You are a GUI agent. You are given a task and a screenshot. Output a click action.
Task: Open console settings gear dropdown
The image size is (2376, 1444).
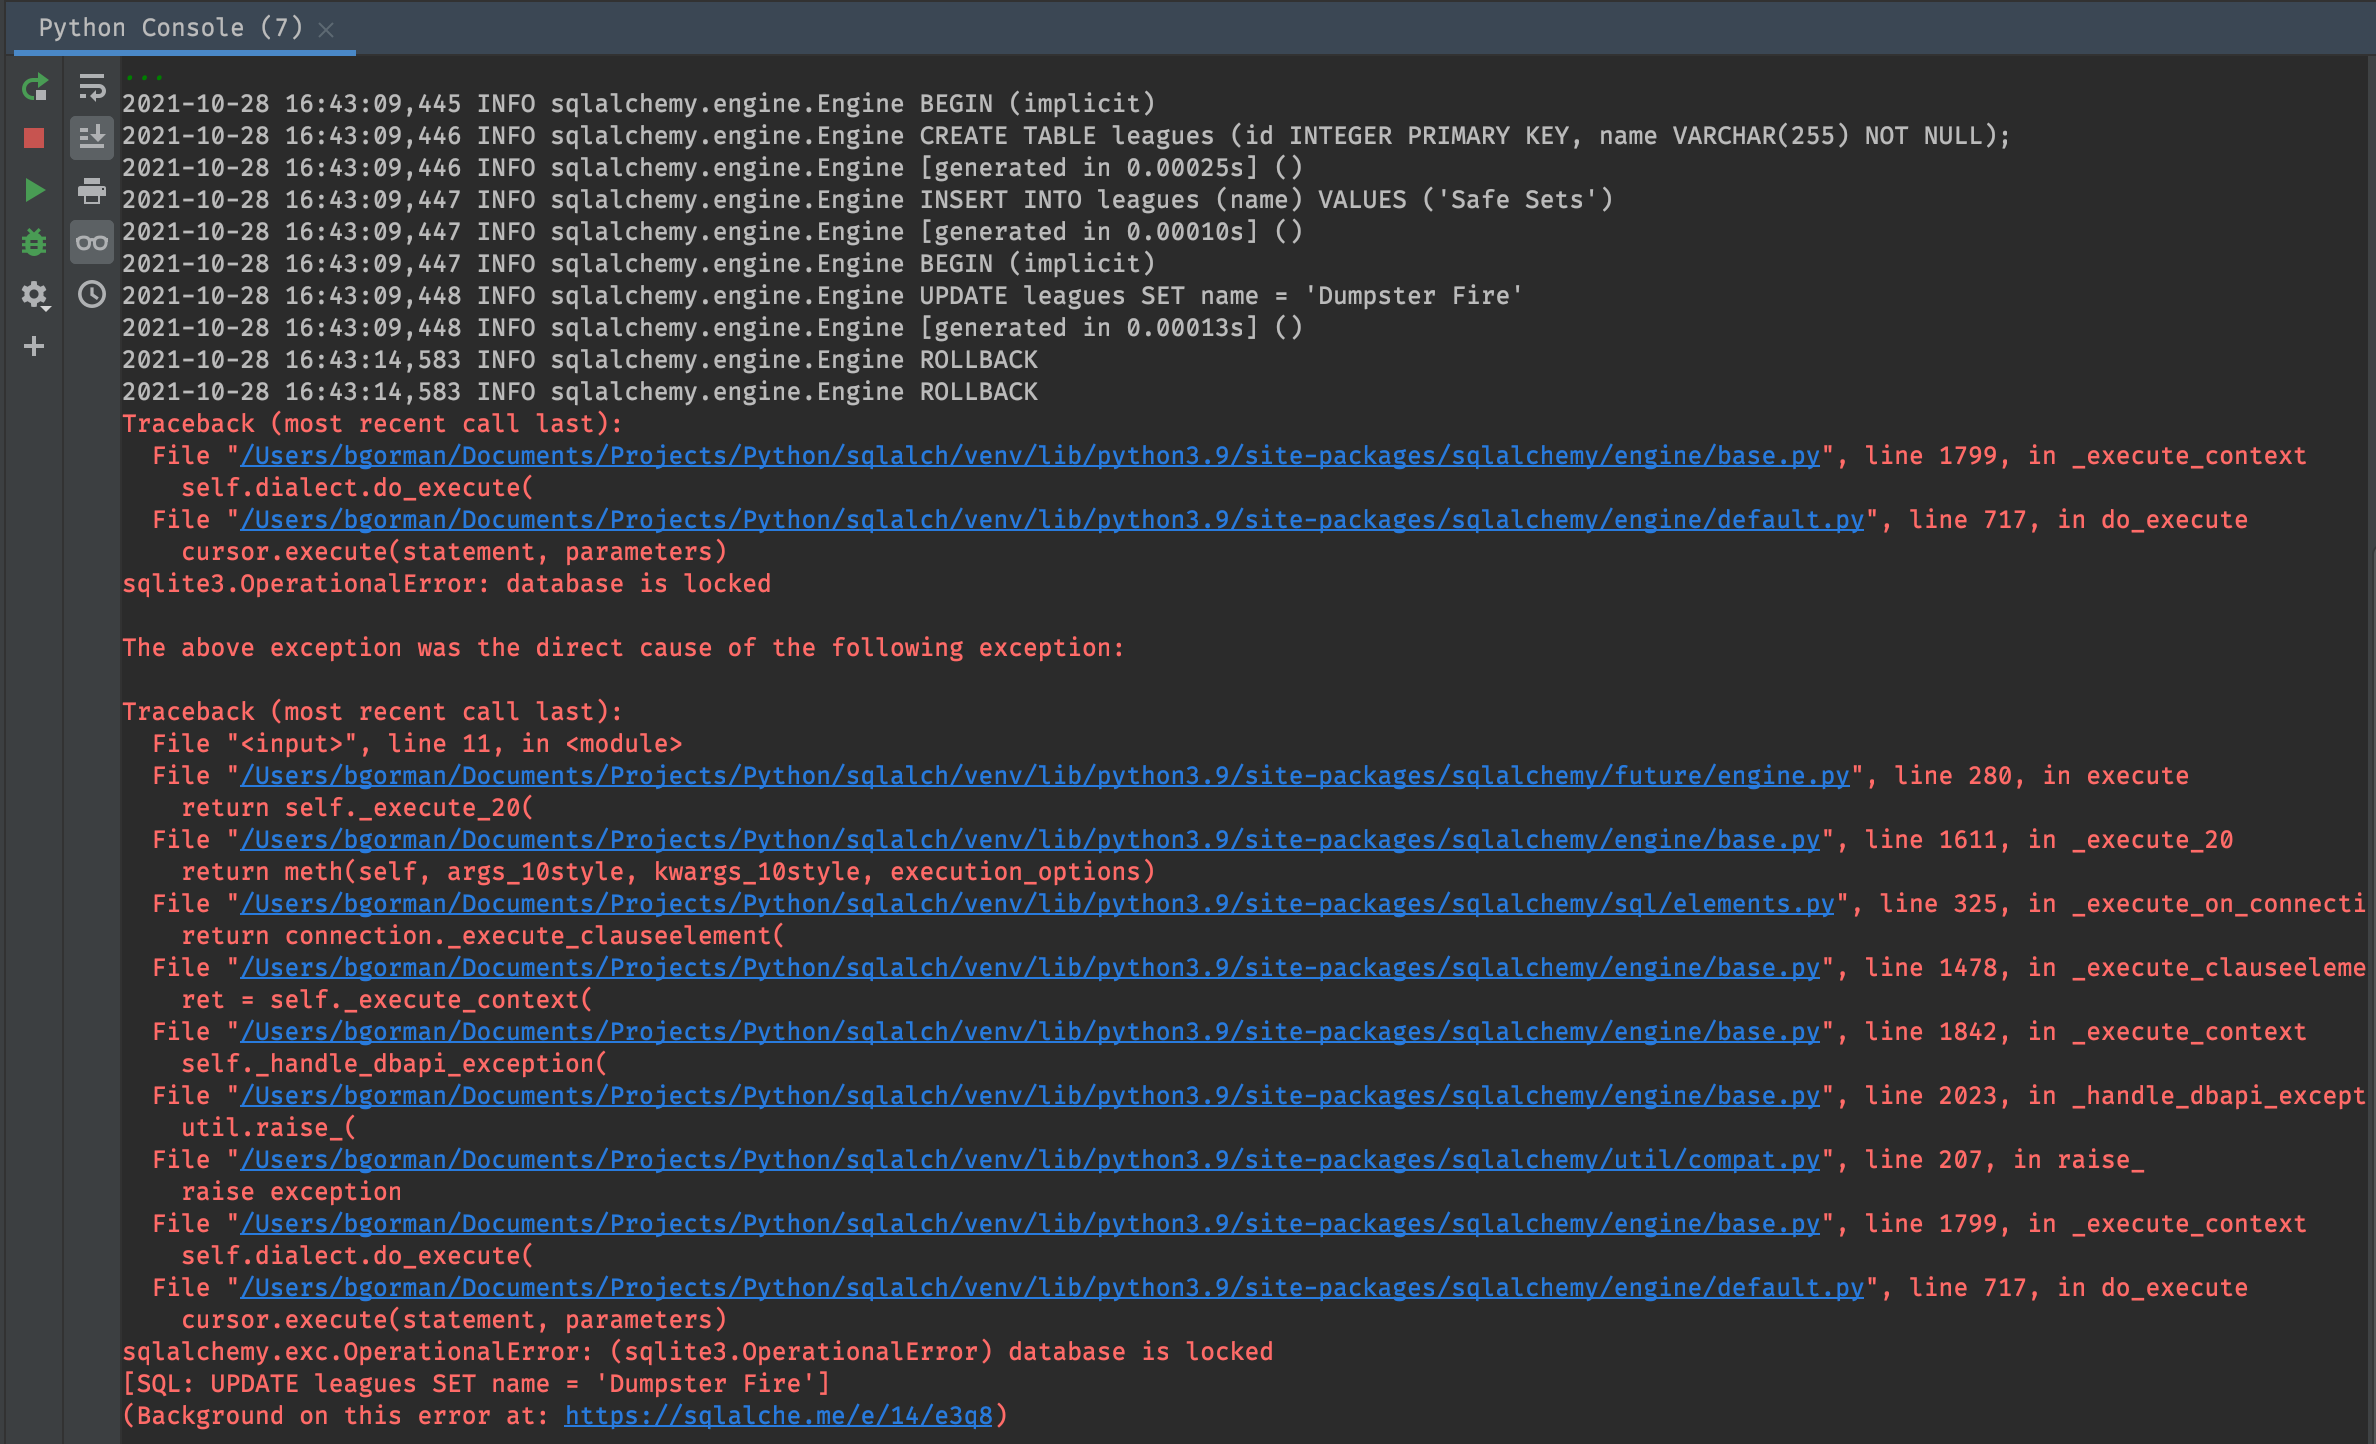(34, 294)
